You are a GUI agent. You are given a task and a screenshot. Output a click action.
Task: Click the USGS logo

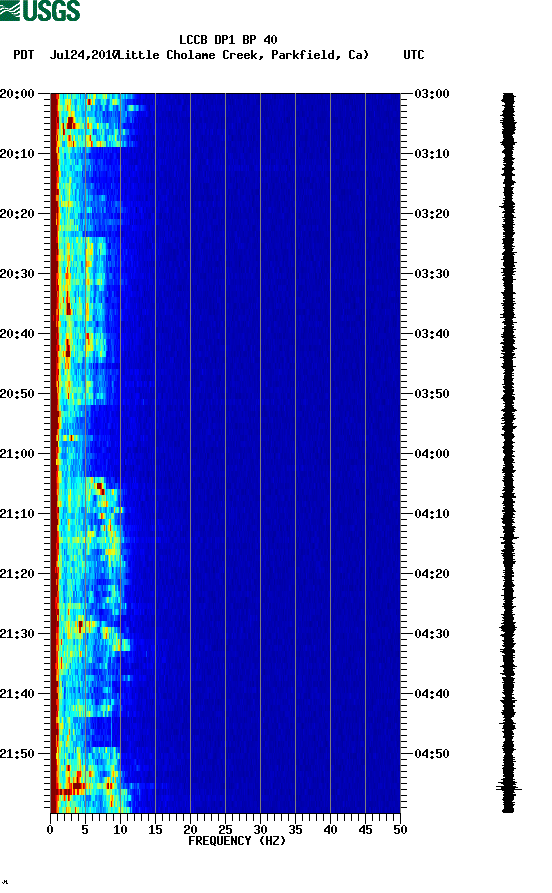click(x=40, y=10)
